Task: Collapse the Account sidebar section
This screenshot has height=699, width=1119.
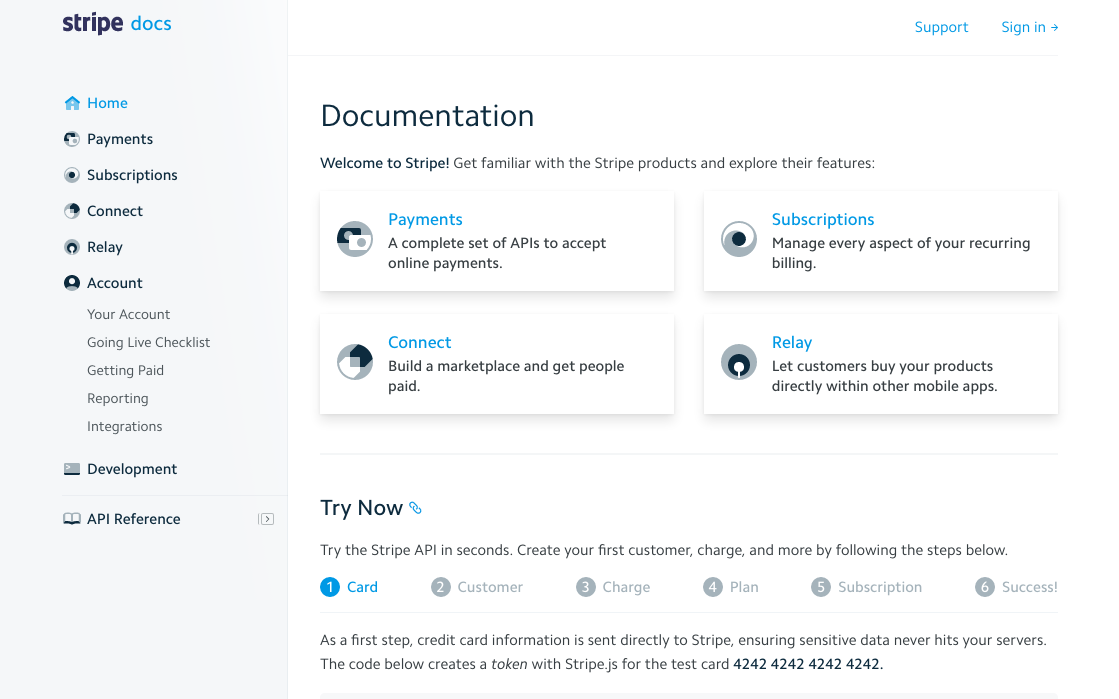Action: pyautogui.click(x=114, y=283)
